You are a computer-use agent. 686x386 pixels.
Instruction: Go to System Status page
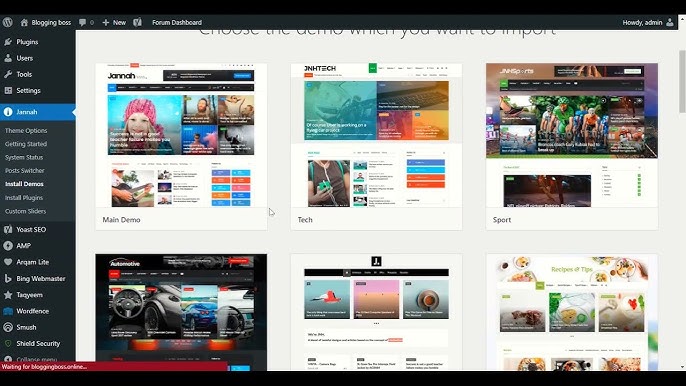pos(24,157)
